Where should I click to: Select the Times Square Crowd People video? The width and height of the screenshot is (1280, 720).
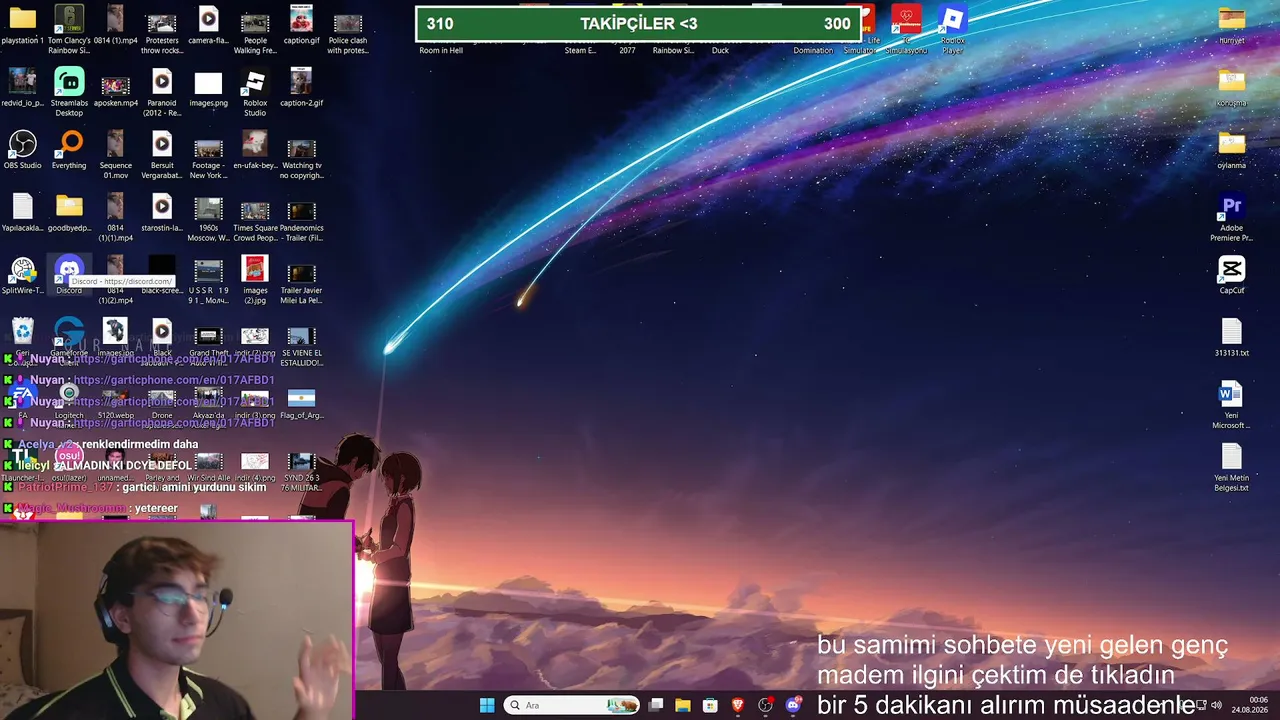pyautogui.click(x=255, y=221)
